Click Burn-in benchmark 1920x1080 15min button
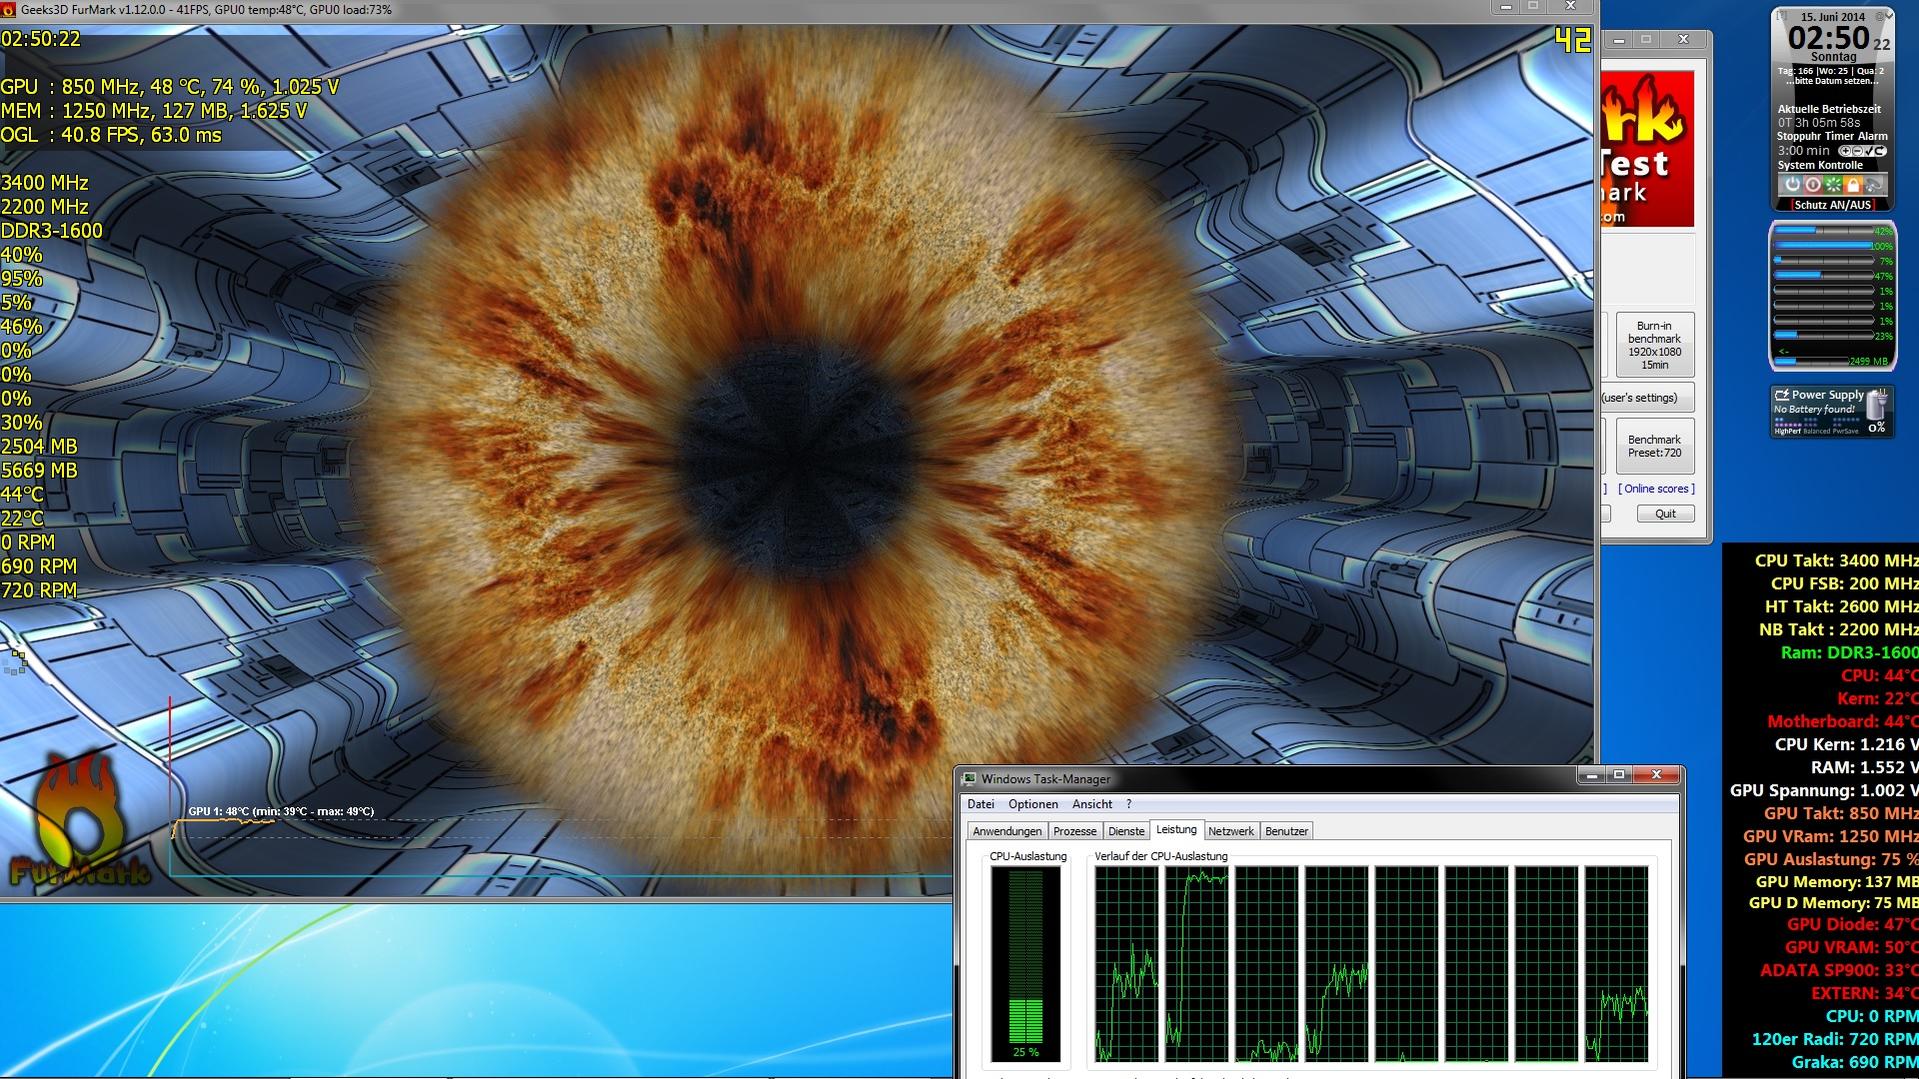 pyautogui.click(x=1654, y=345)
